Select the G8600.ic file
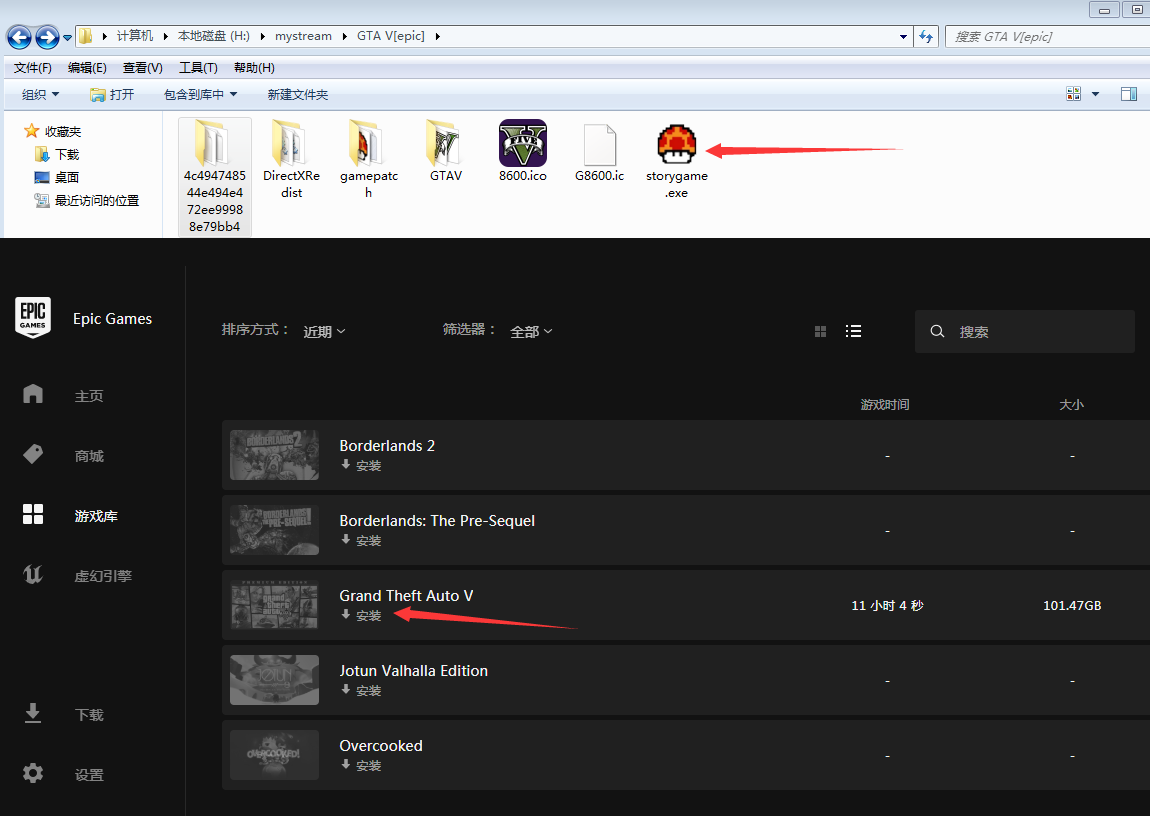This screenshot has width=1150, height=816. pyautogui.click(x=600, y=151)
